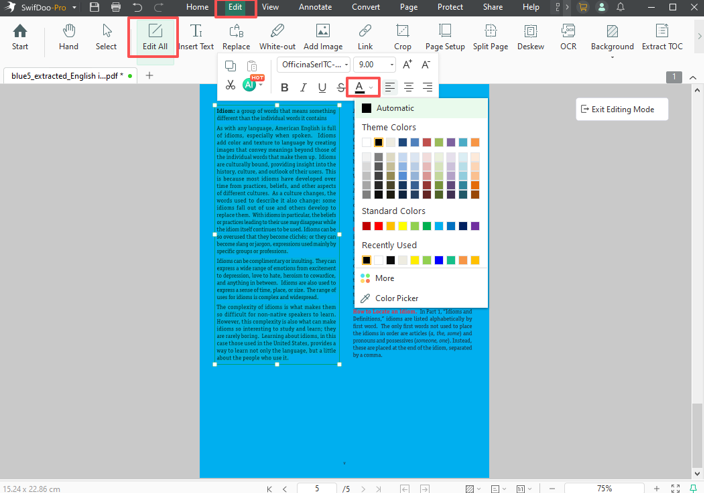The image size is (704, 493).
Task: Expand the font size dropdown
Action: coord(391,65)
